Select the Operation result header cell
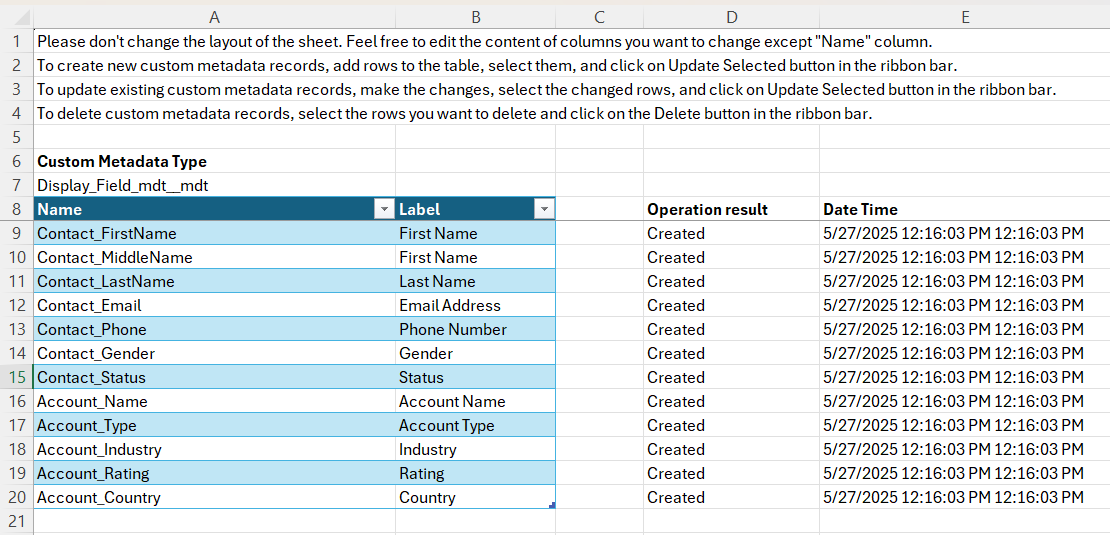This screenshot has width=1110, height=535. tap(707, 209)
